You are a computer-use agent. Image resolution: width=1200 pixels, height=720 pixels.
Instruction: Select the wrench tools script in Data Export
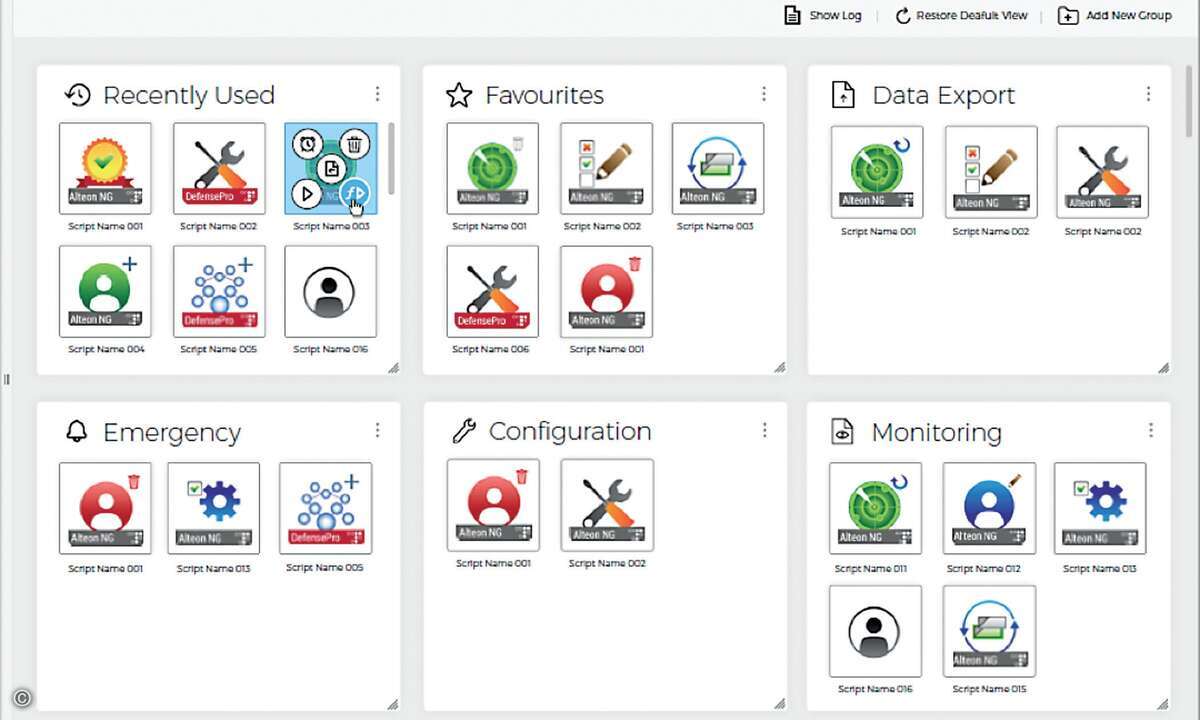click(x=1102, y=171)
